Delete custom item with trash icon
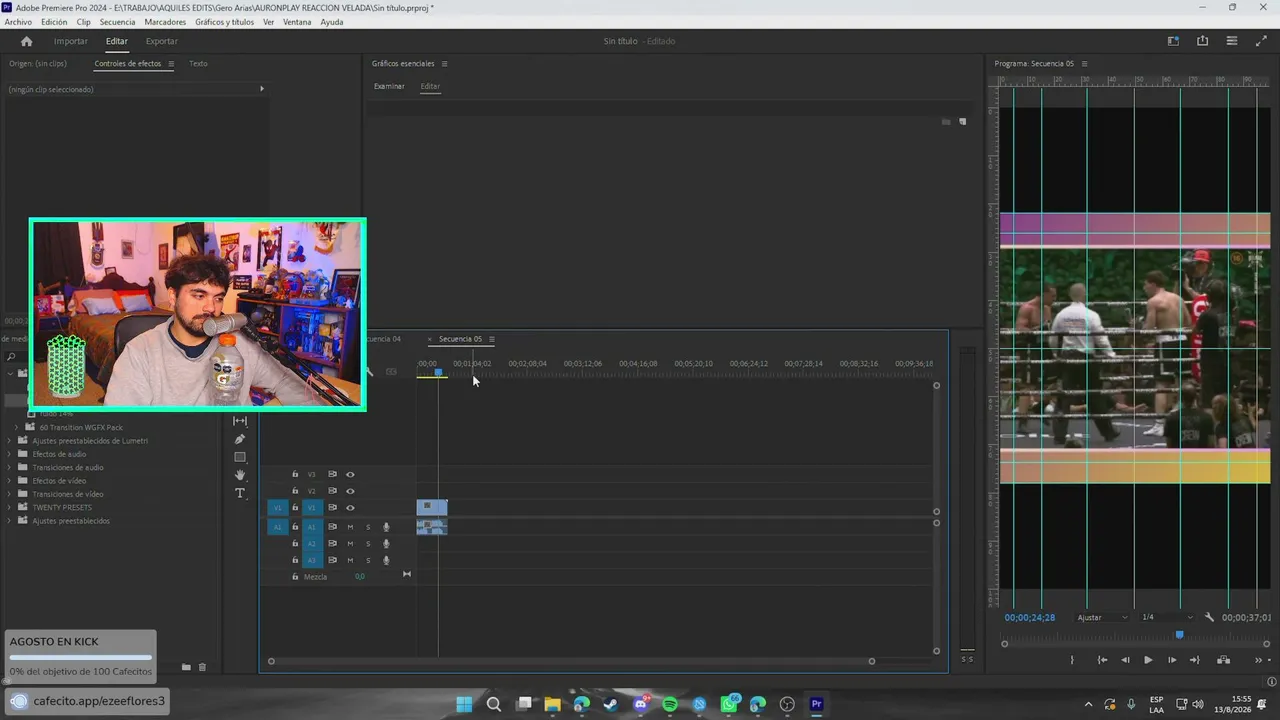Image resolution: width=1280 pixels, height=720 pixels. [x=202, y=667]
